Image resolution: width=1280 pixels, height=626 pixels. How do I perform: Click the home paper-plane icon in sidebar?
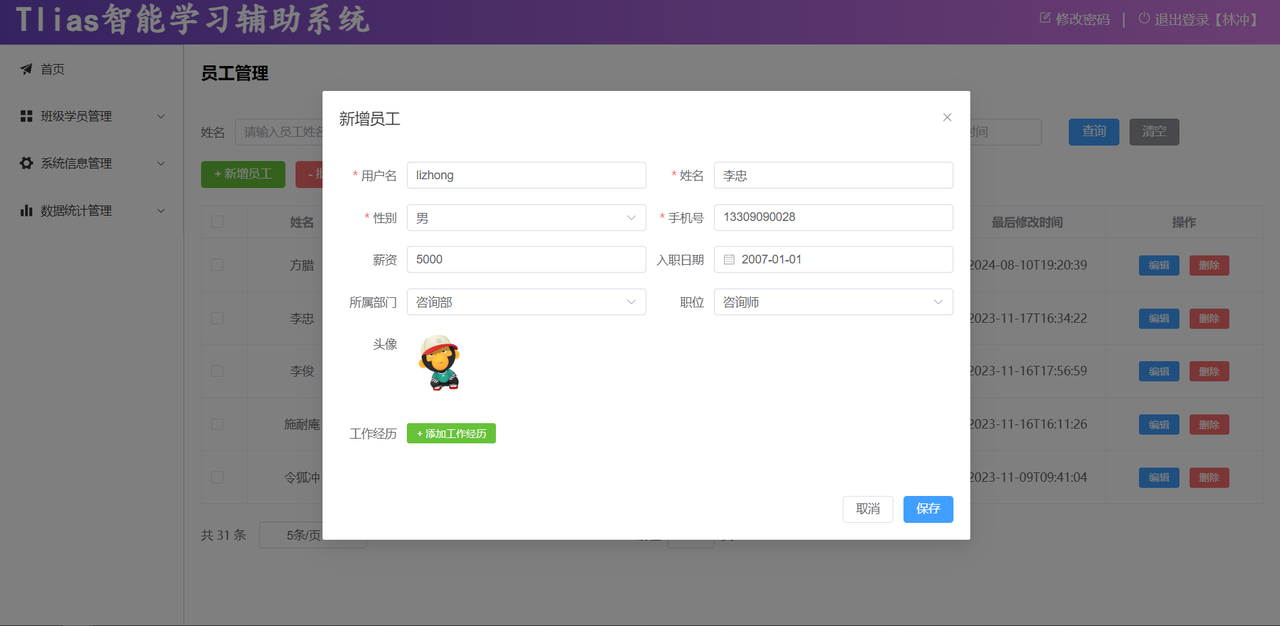coord(26,69)
